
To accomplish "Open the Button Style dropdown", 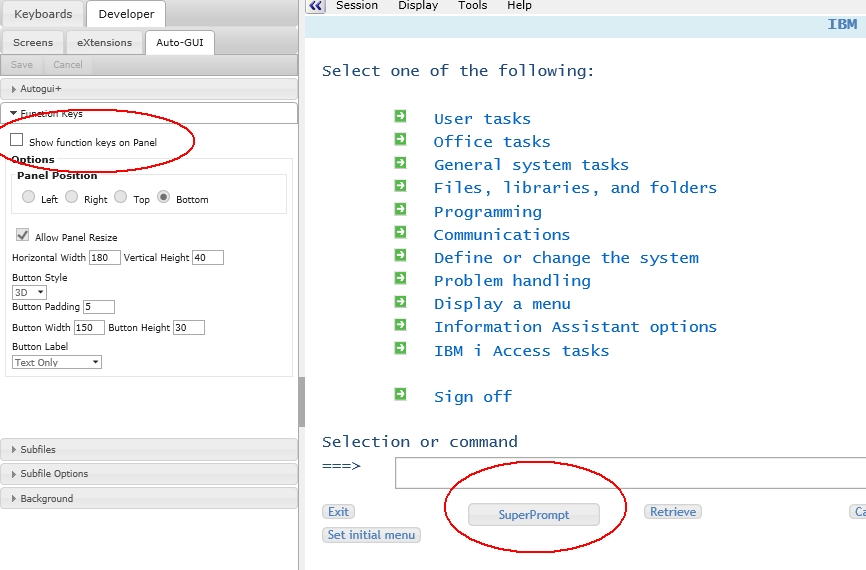I will point(29,292).
